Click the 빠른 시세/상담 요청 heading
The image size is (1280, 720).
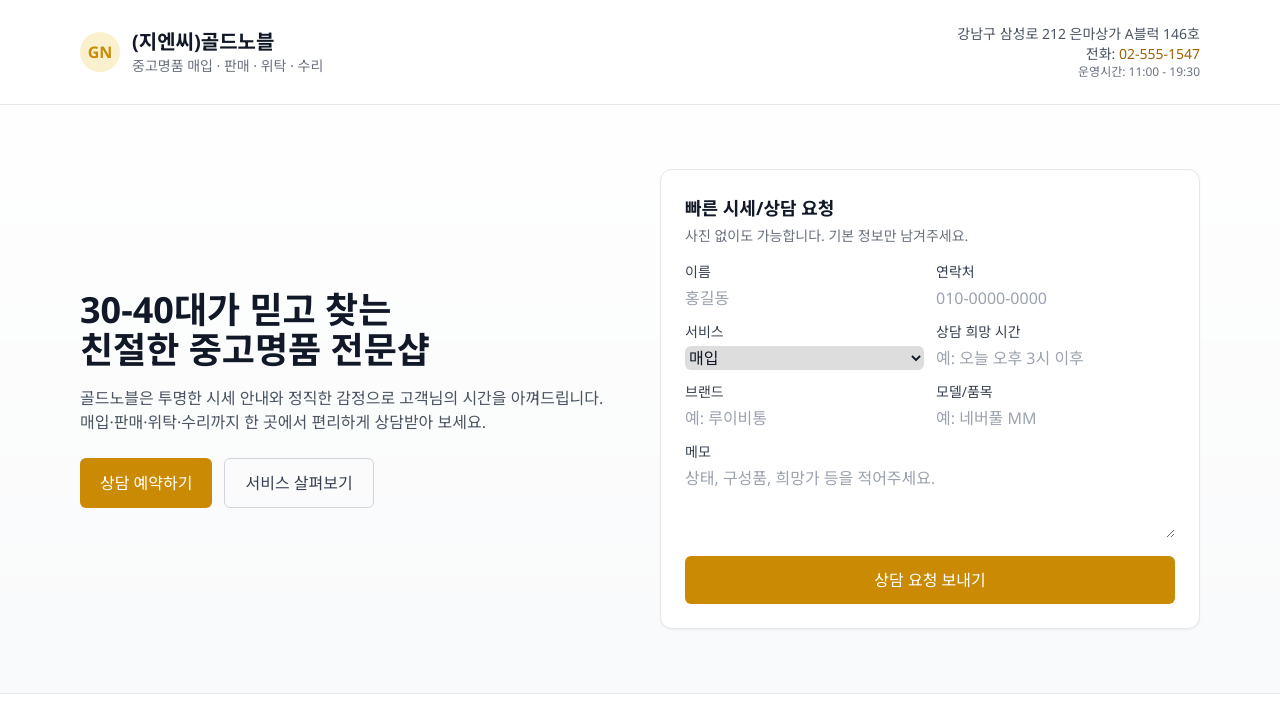pos(759,208)
